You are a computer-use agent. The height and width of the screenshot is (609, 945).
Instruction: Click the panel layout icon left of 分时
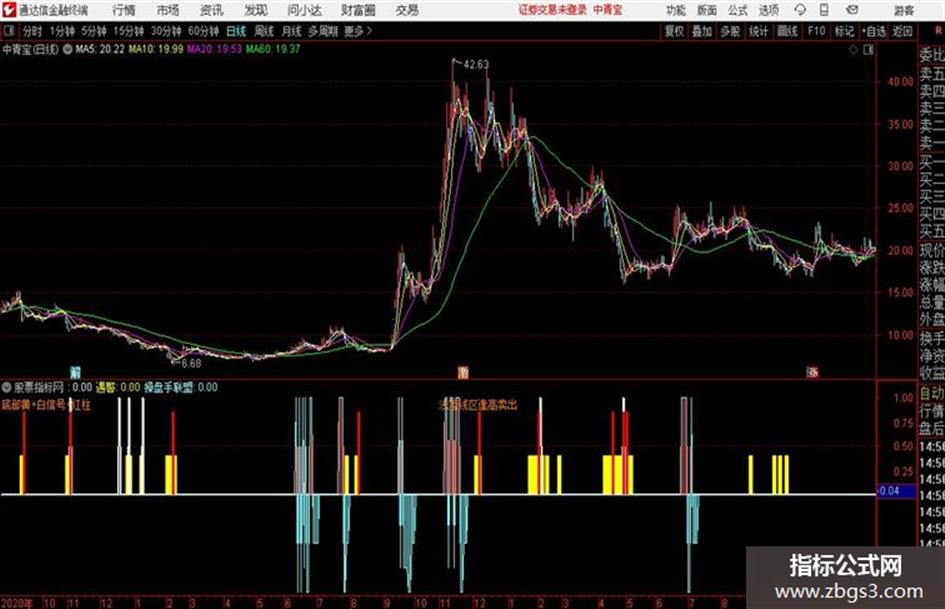coord(8,31)
